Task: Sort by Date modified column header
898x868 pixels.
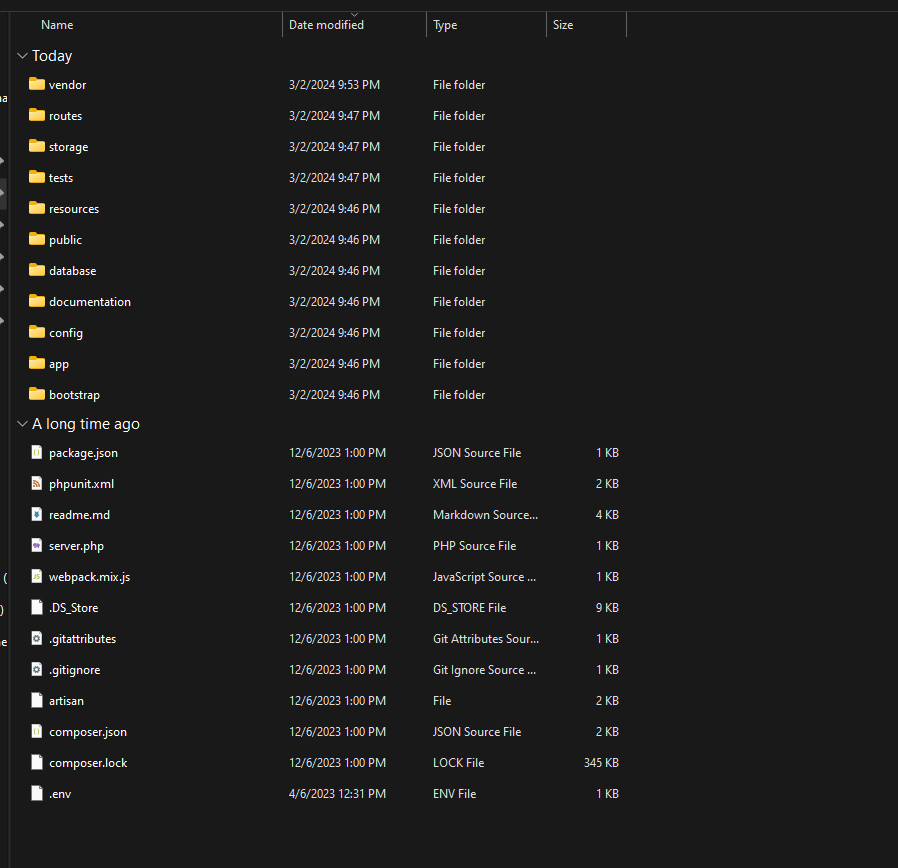Action: click(x=354, y=25)
